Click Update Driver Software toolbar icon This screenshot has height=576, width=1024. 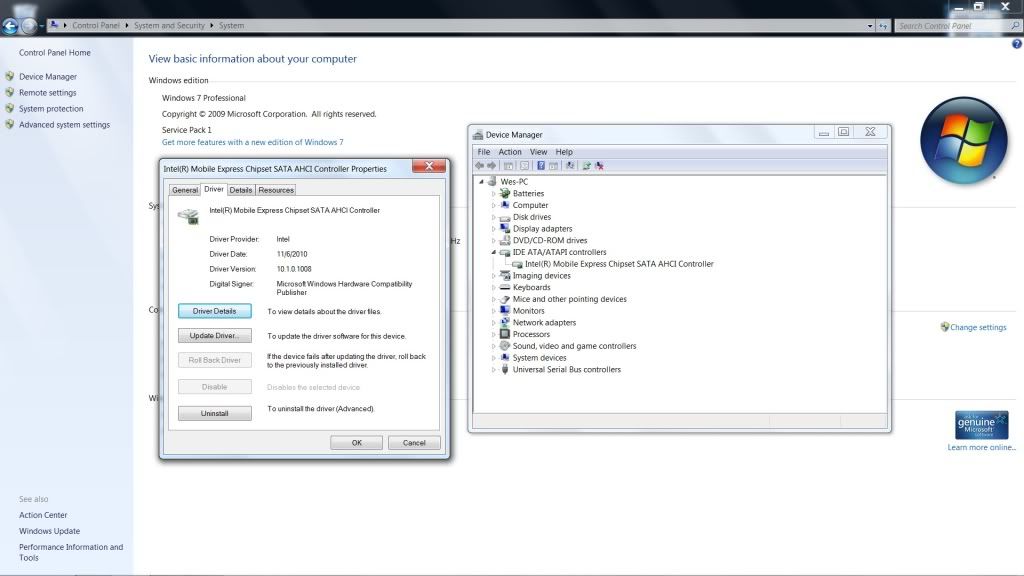pyautogui.click(x=586, y=166)
